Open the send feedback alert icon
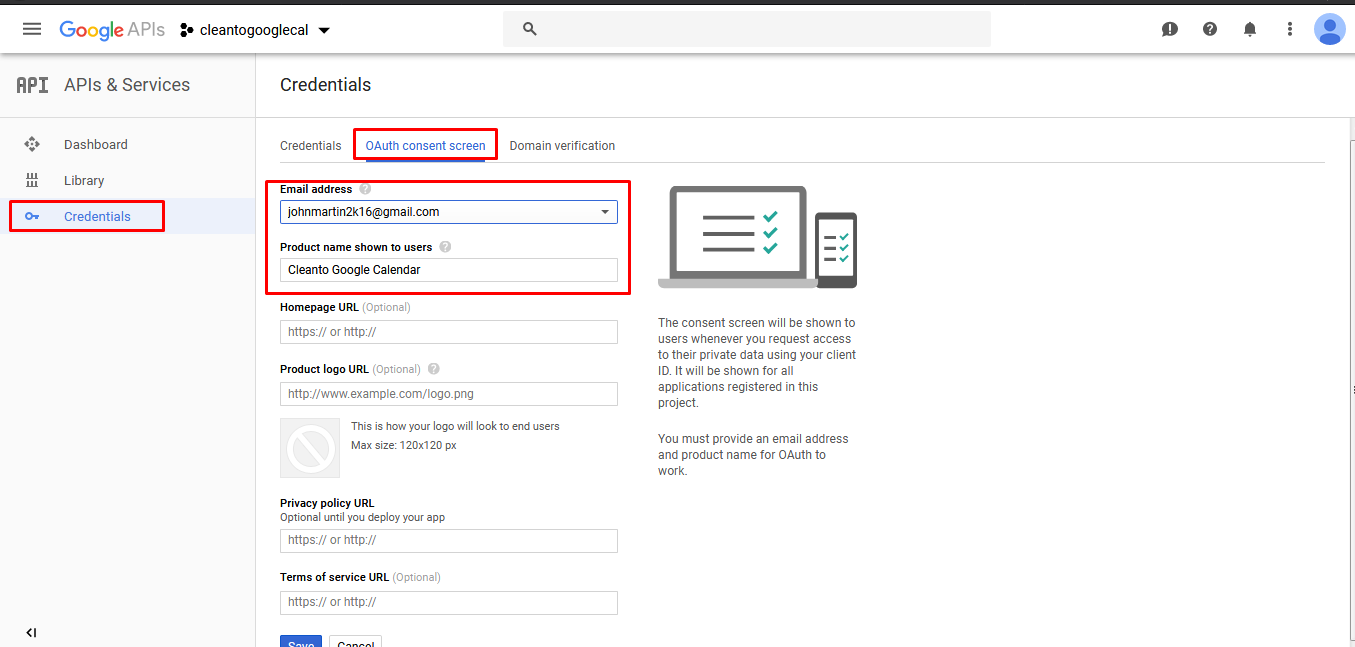 coord(1170,29)
